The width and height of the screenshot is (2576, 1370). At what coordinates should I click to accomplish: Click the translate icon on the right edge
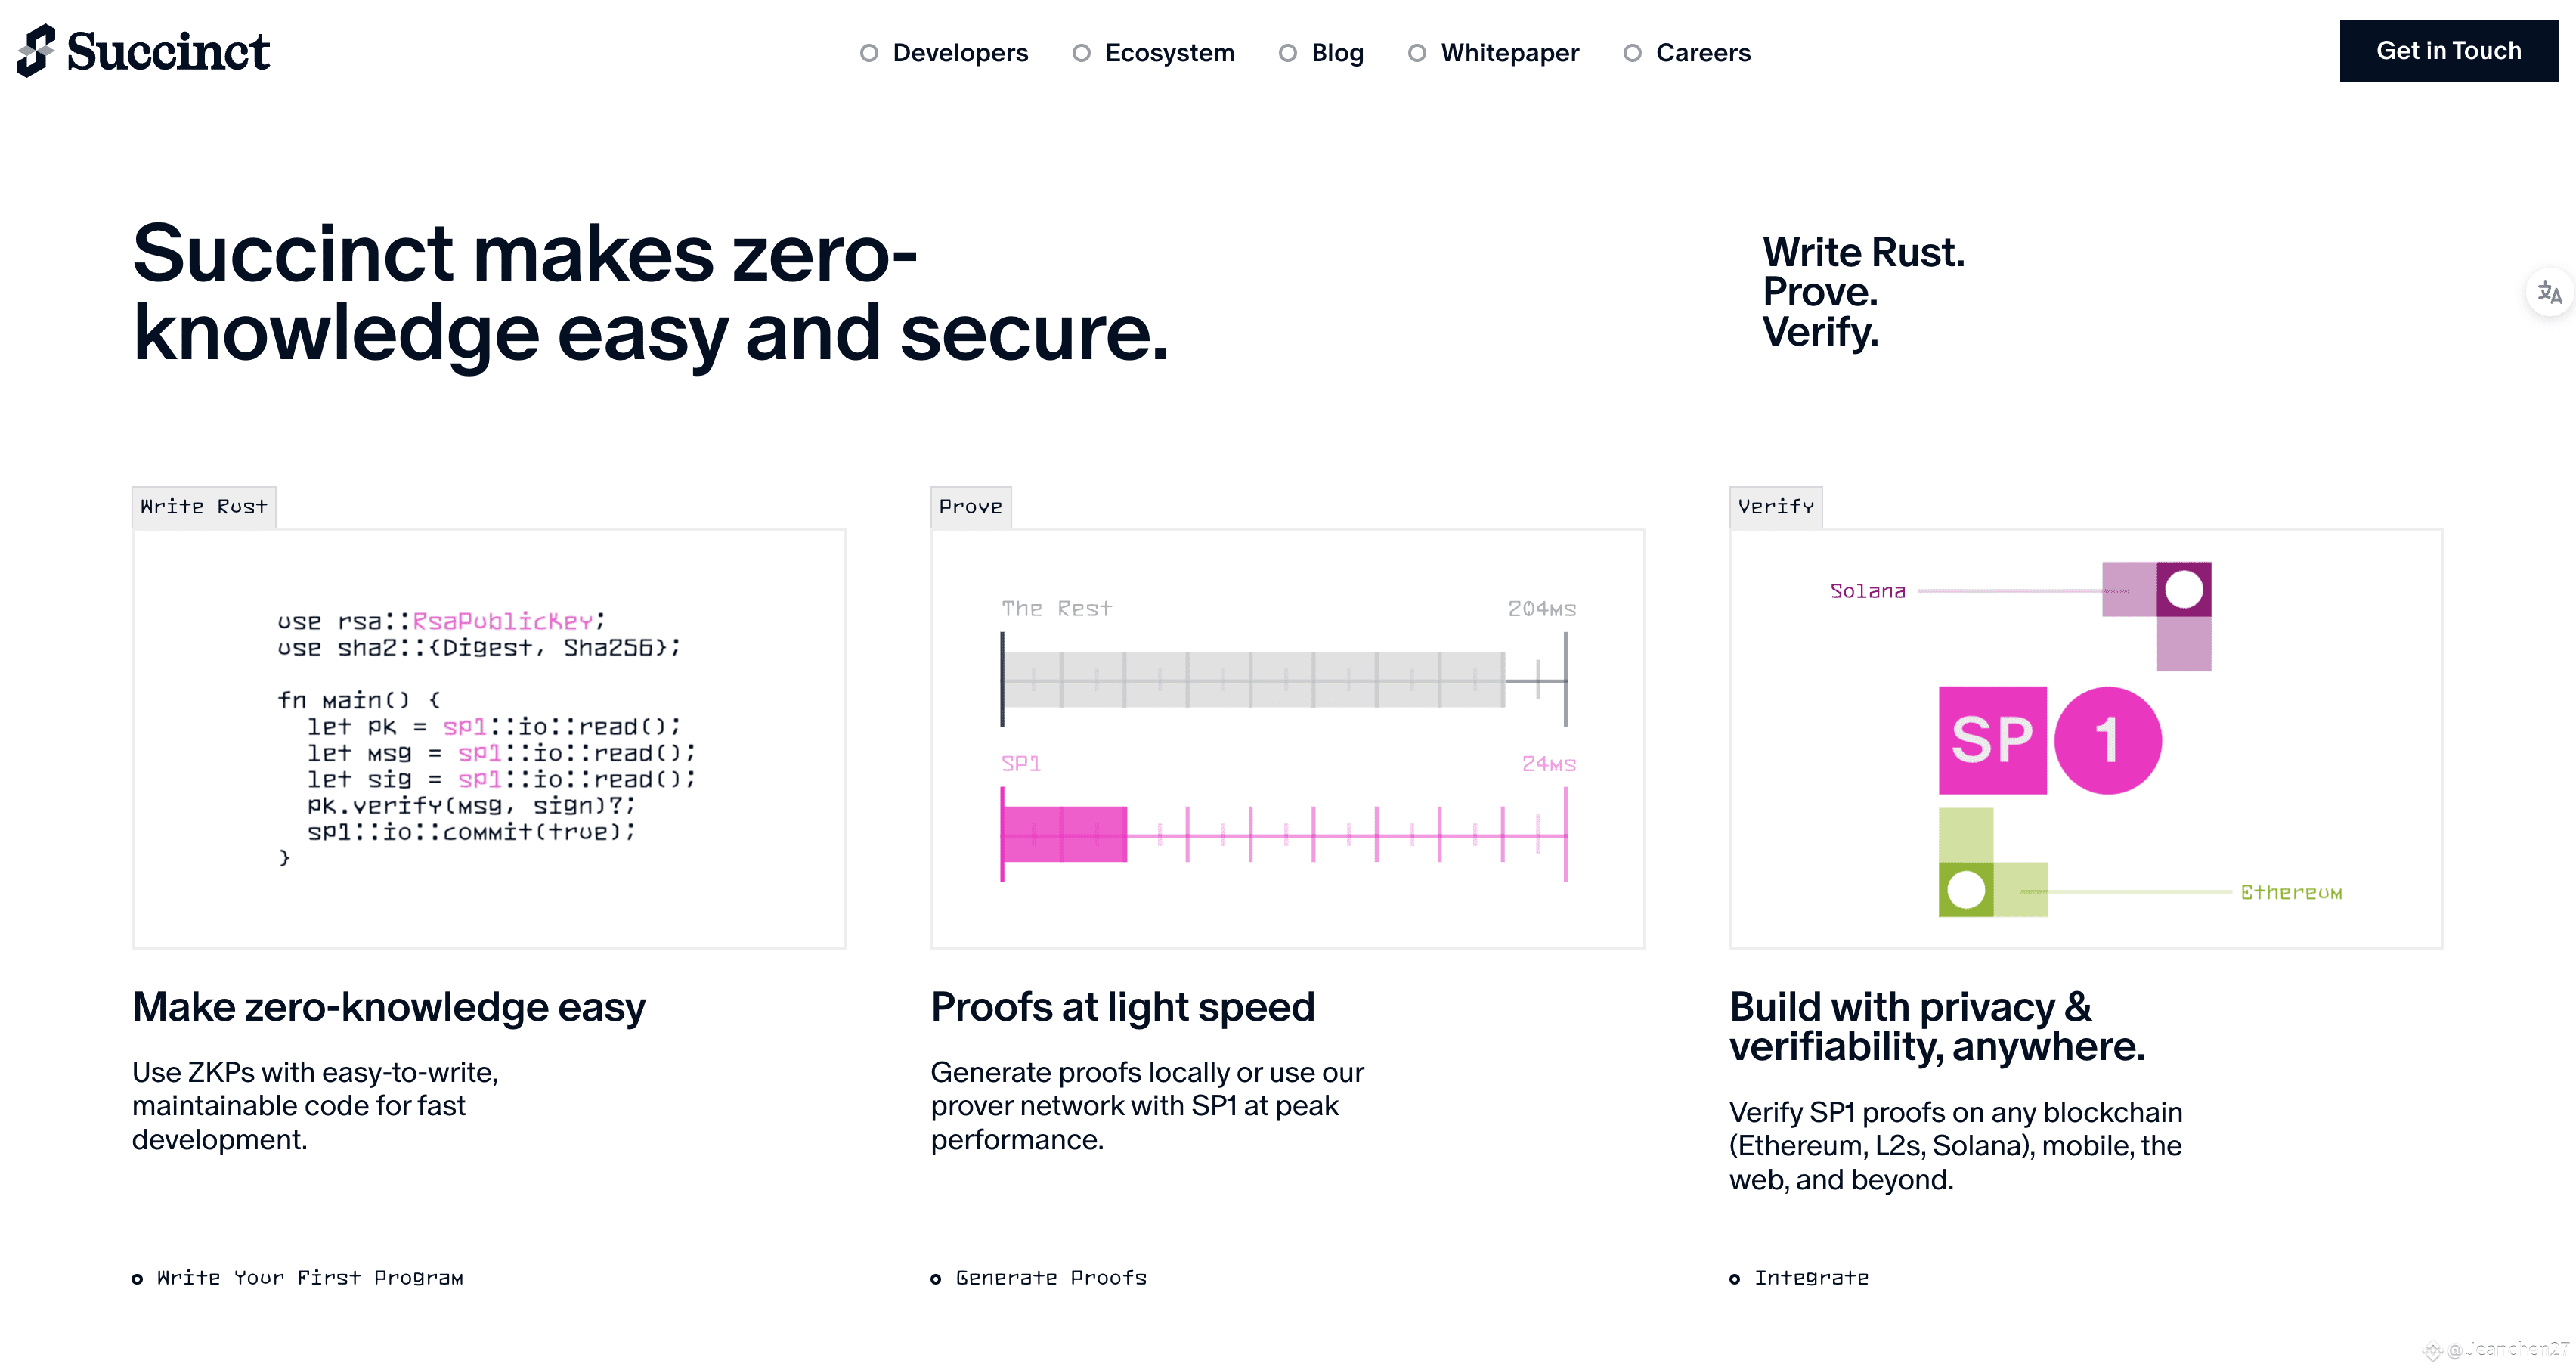tap(2549, 293)
